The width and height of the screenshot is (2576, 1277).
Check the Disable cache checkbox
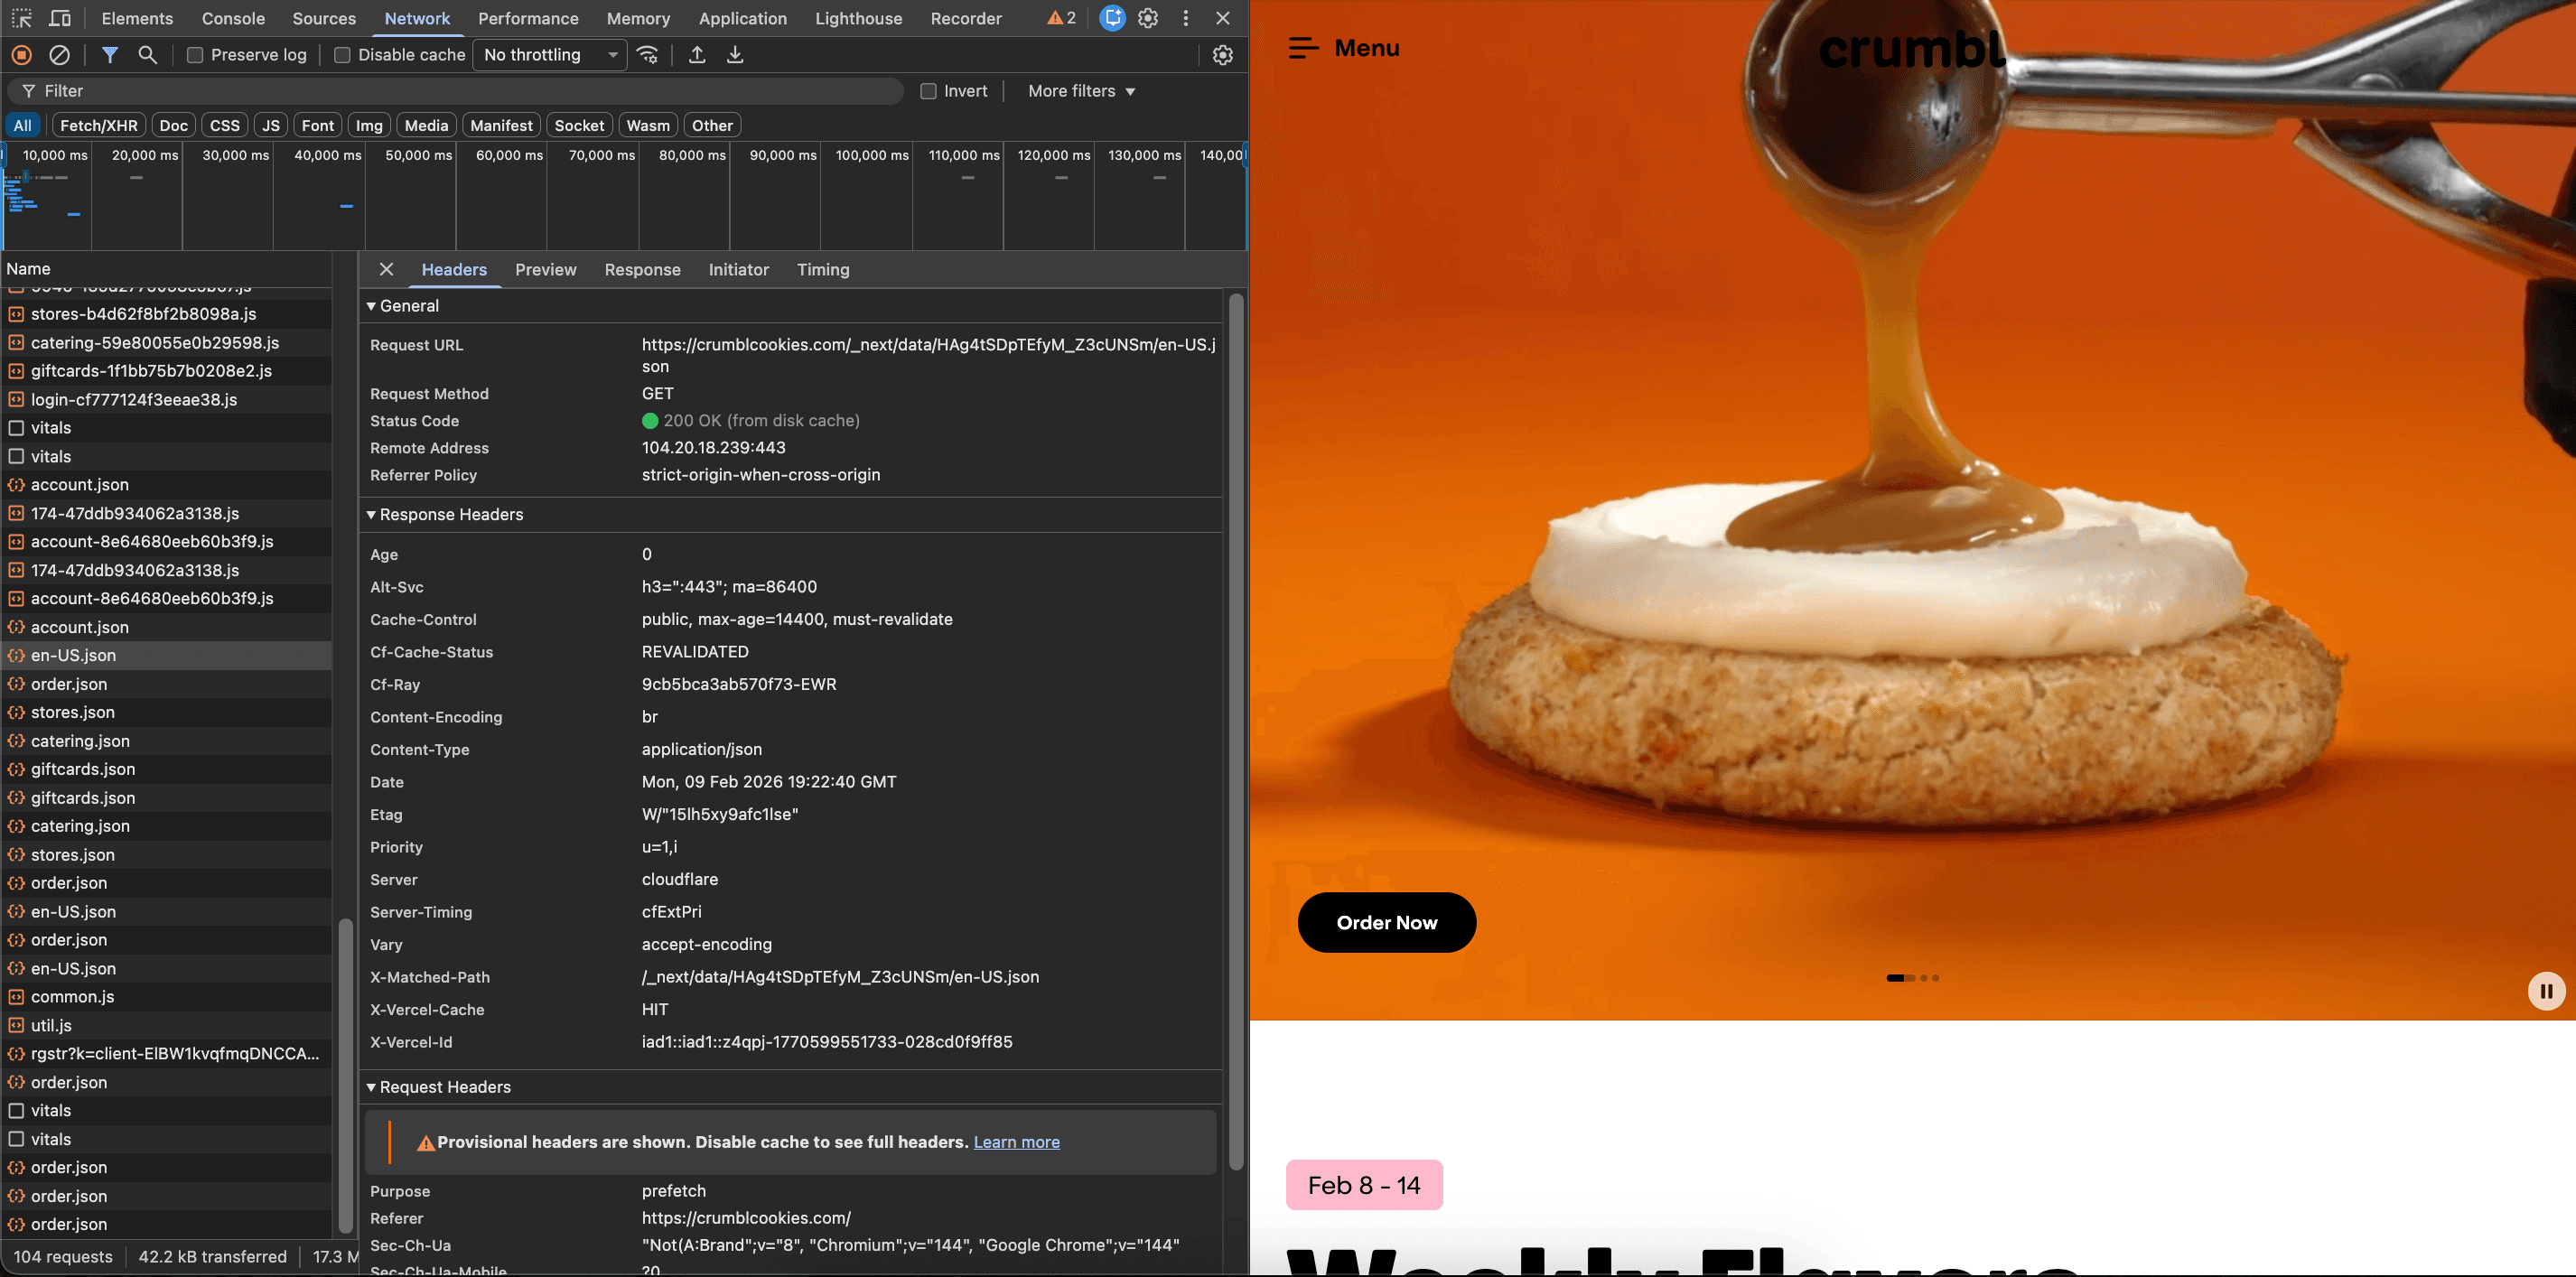[342, 55]
